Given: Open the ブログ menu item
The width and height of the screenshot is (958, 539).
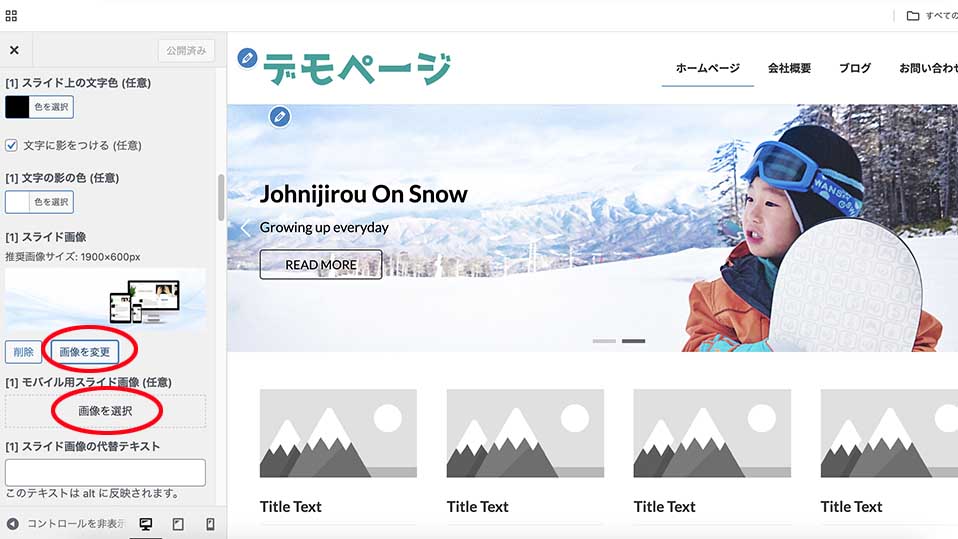Looking at the screenshot, I should coord(855,68).
